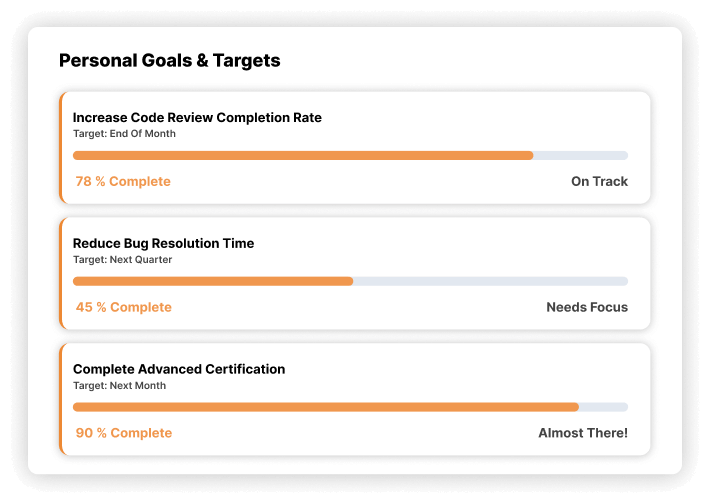Select the 45 % Complete text

point(123,308)
